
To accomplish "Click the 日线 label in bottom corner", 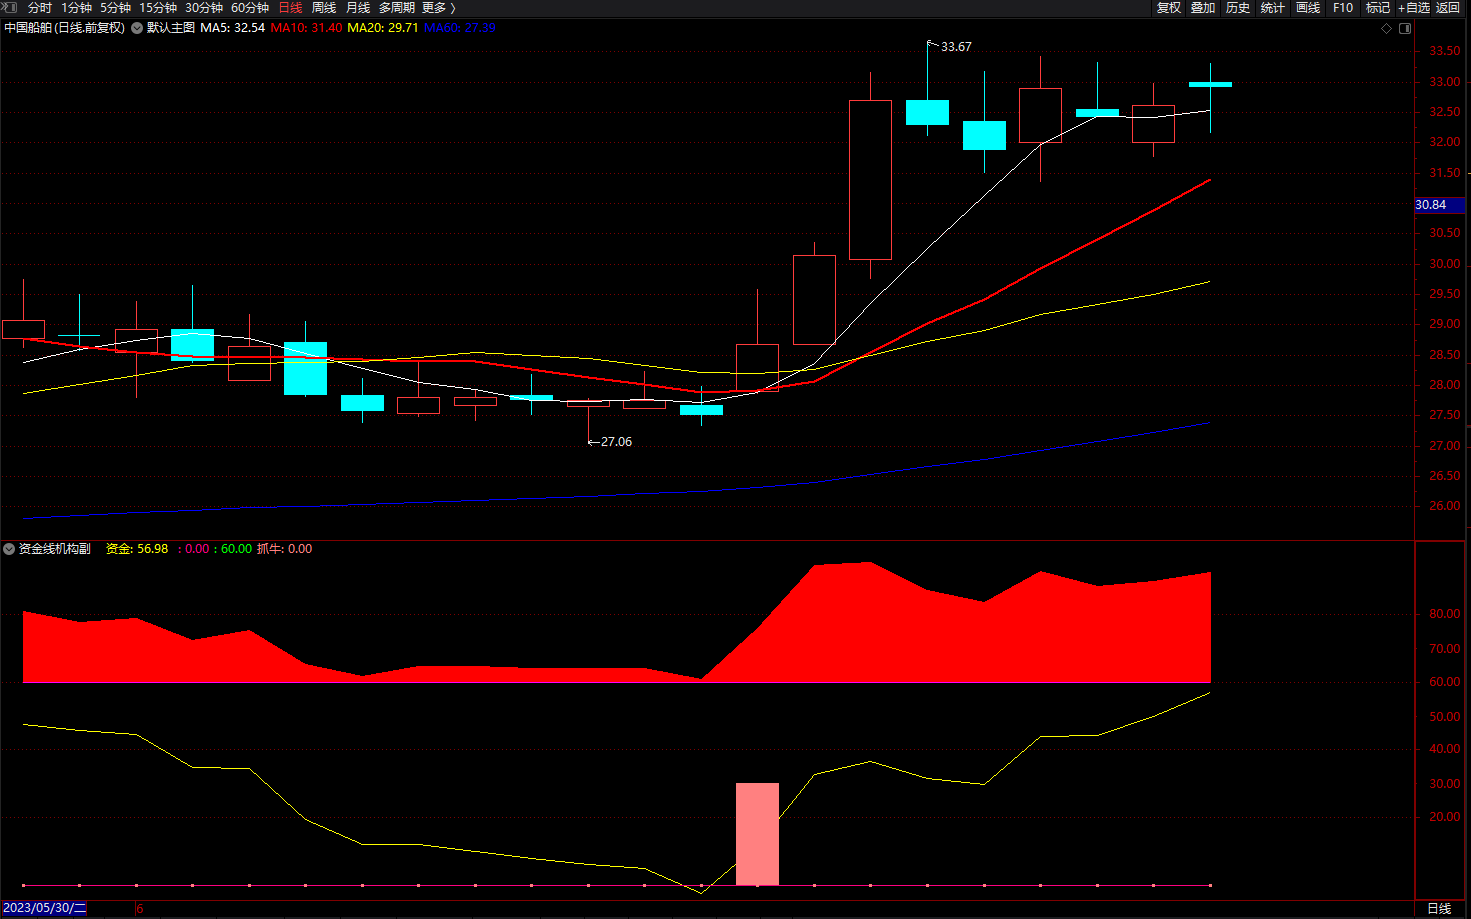I will (x=1439, y=908).
